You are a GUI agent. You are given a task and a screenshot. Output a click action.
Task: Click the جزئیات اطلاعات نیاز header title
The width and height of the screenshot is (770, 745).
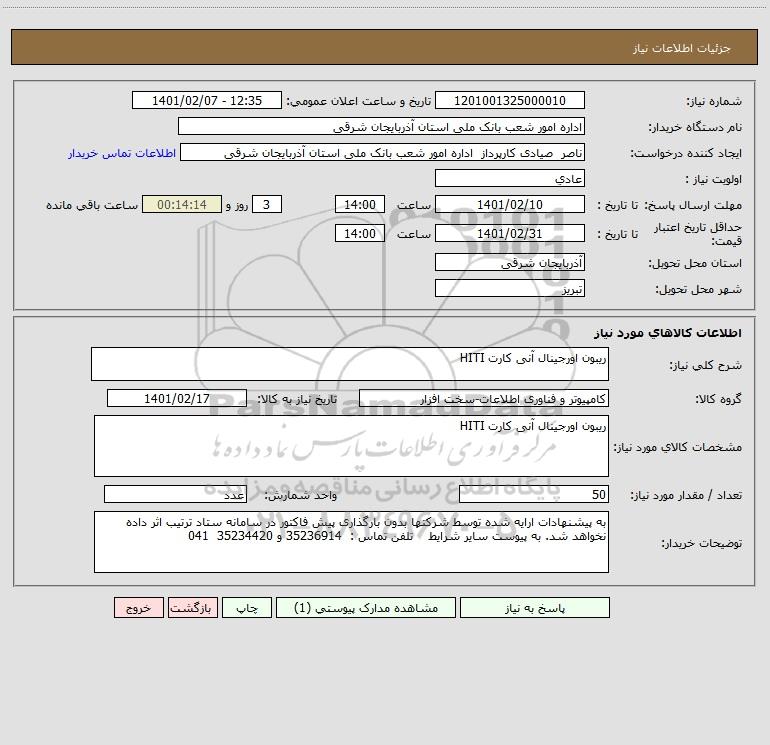coord(682,48)
